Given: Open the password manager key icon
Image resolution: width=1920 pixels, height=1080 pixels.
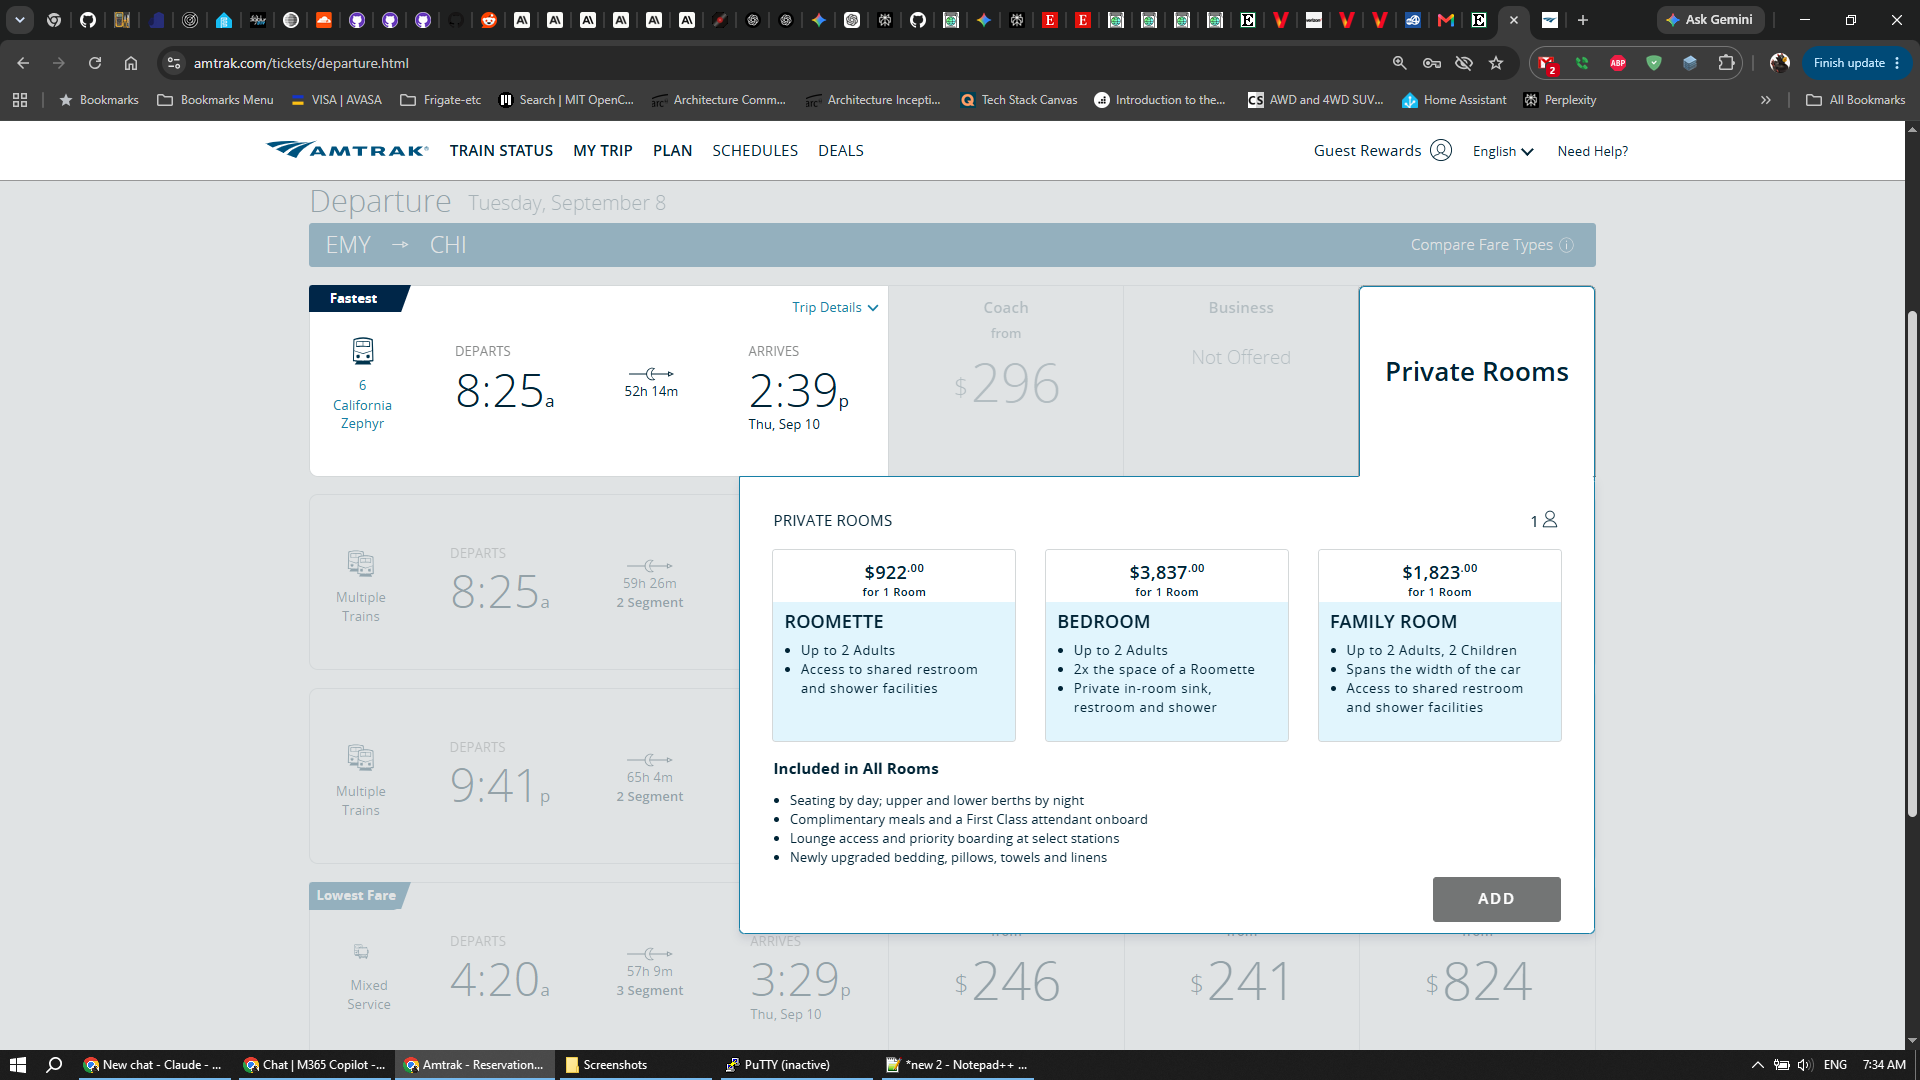Looking at the screenshot, I should coord(1432,63).
